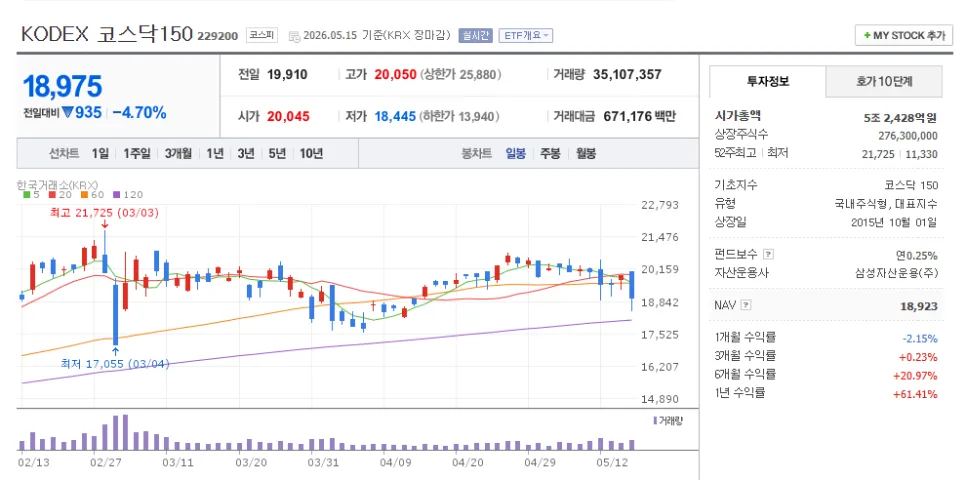
Task: Click the red 20-day moving average legend marker
Action: pos(52,195)
